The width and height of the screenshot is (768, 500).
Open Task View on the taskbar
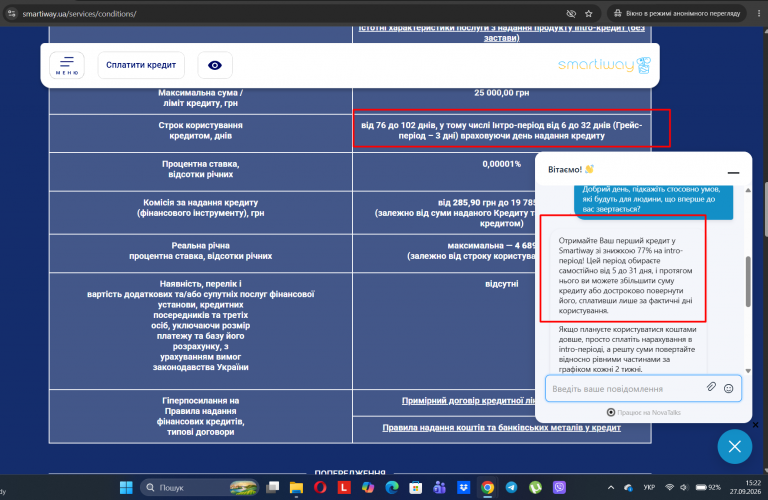click(272, 487)
